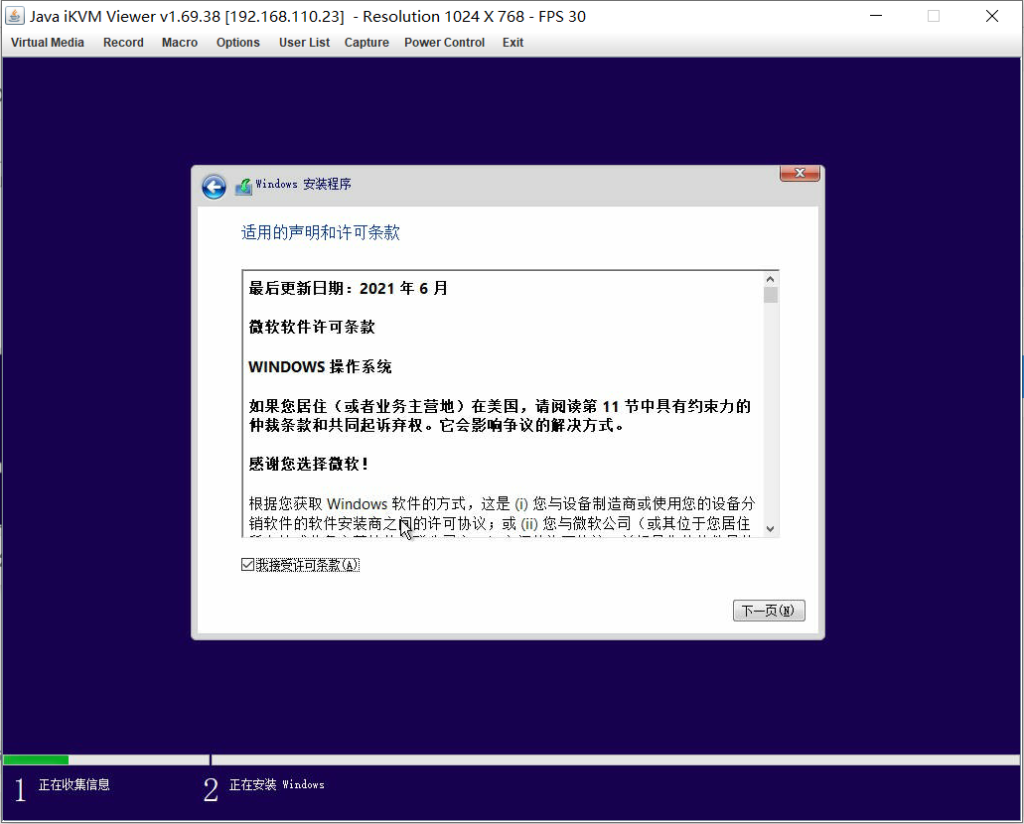Open the Options menu
The height and width of the screenshot is (824, 1024).
click(238, 43)
